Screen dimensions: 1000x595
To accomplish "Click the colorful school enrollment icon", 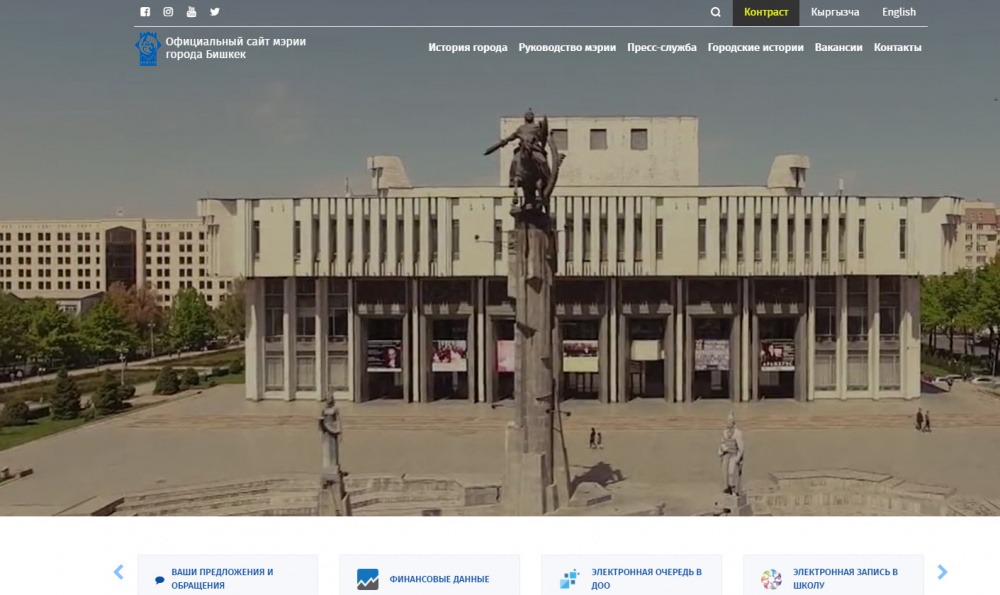I will pos(771,579).
